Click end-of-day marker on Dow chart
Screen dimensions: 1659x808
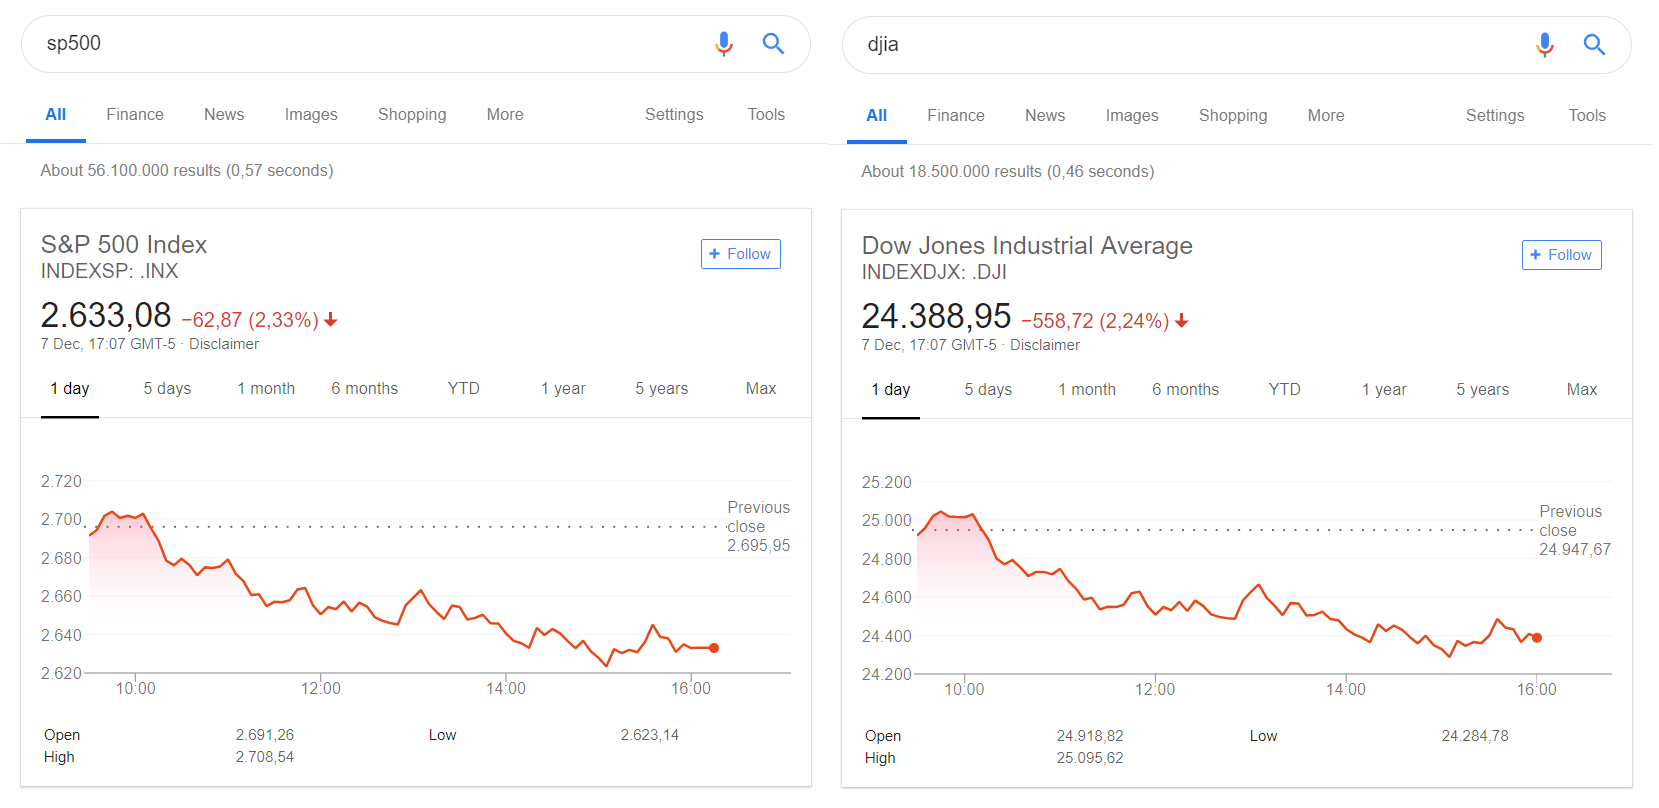coord(1537,637)
